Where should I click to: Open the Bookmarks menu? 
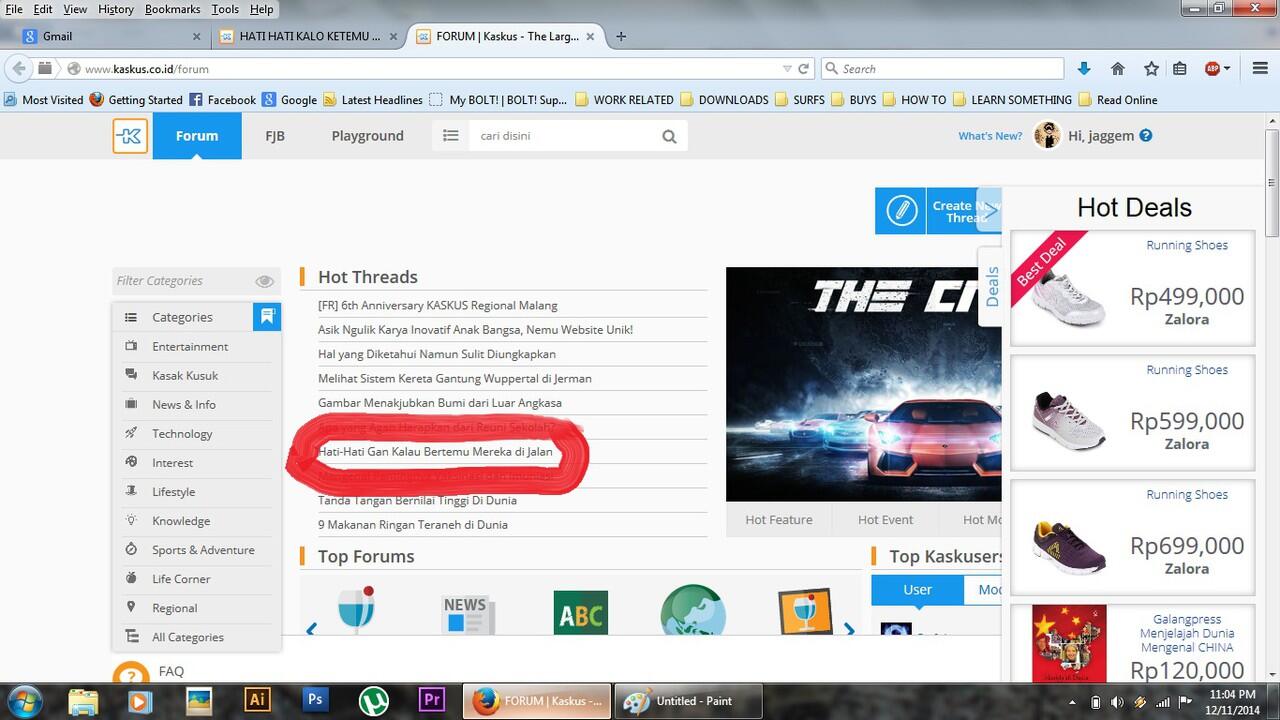pyautogui.click(x=172, y=9)
